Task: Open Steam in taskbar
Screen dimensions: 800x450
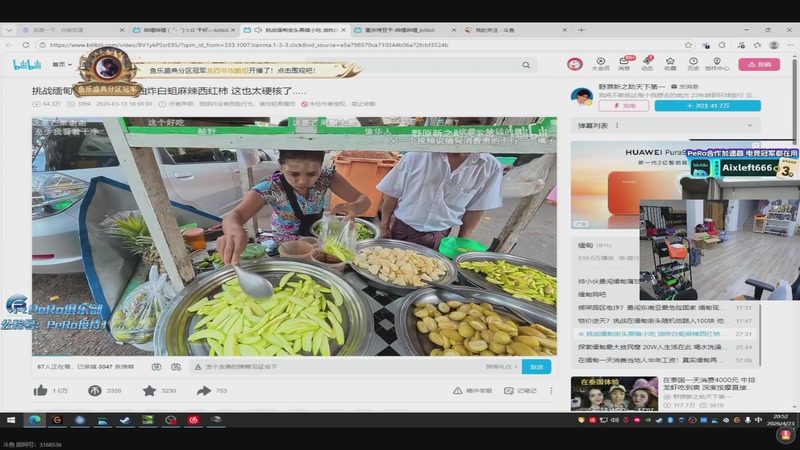Action: 125,420
